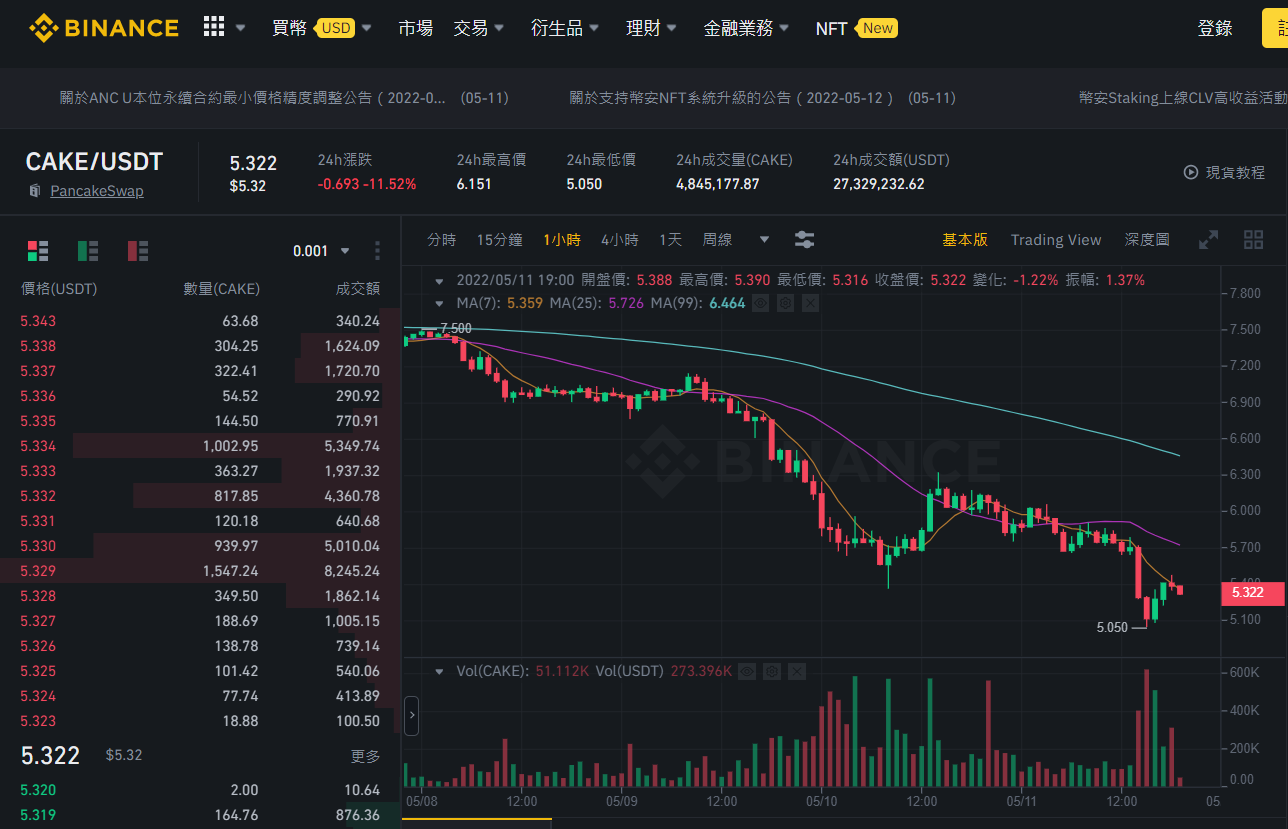The width and height of the screenshot is (1288, 829).
Task: Open the ANC U本位永續合約 announcement
Action: [285, 98]
